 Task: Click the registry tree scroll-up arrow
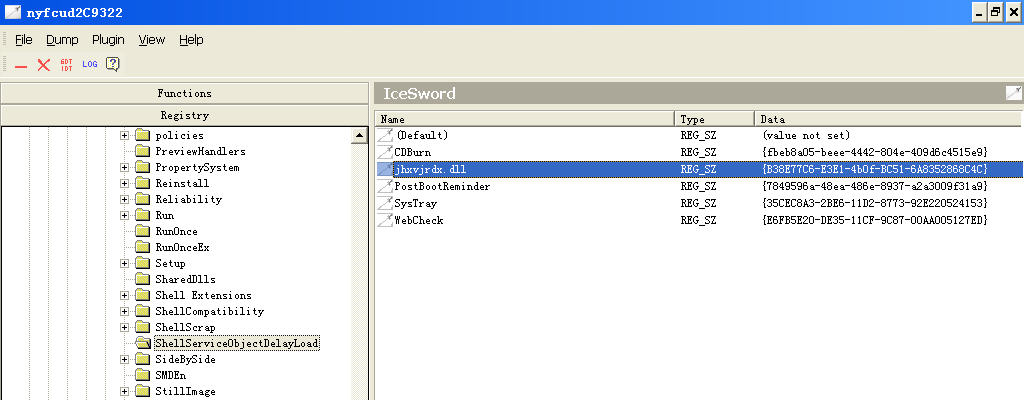click(359, 136)
